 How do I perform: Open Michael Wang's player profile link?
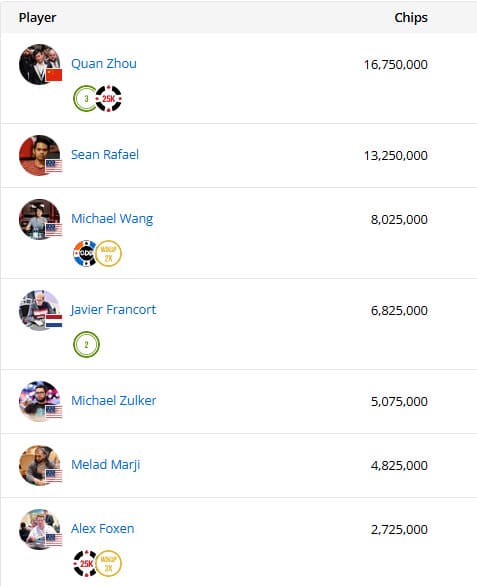(x=112, y=219)
